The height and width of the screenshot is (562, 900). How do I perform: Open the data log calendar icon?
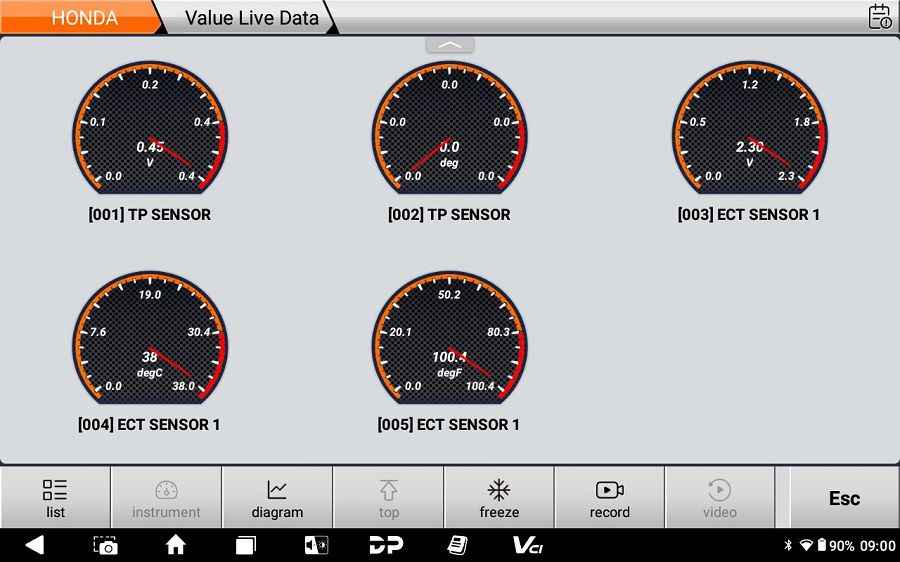879,17
